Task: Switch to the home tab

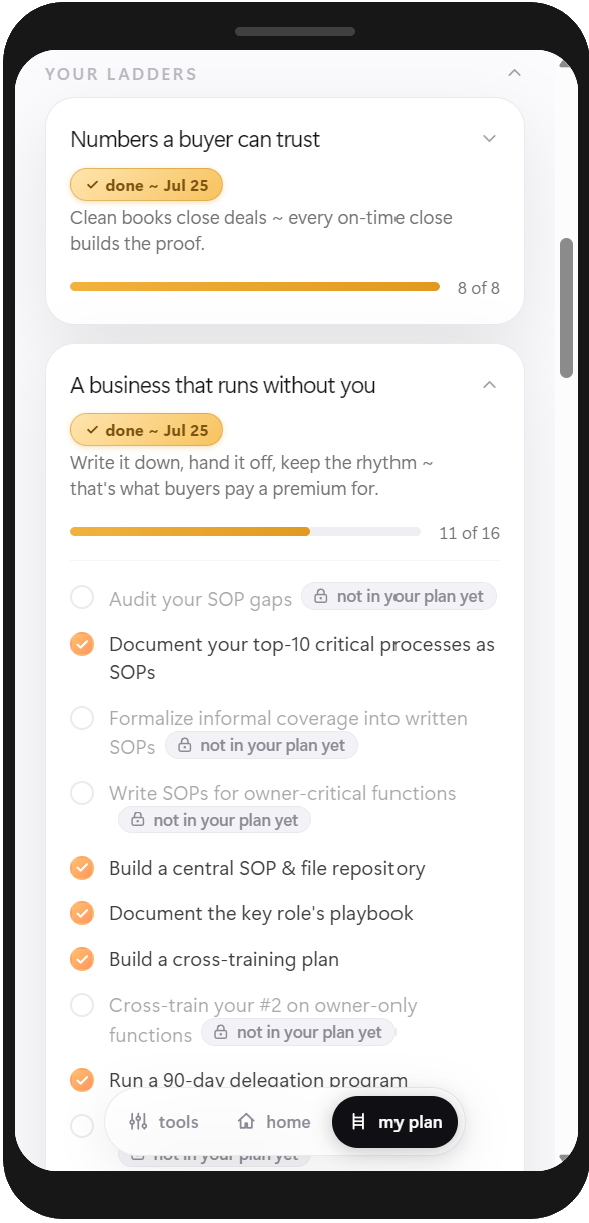Action: (274, 1122)
